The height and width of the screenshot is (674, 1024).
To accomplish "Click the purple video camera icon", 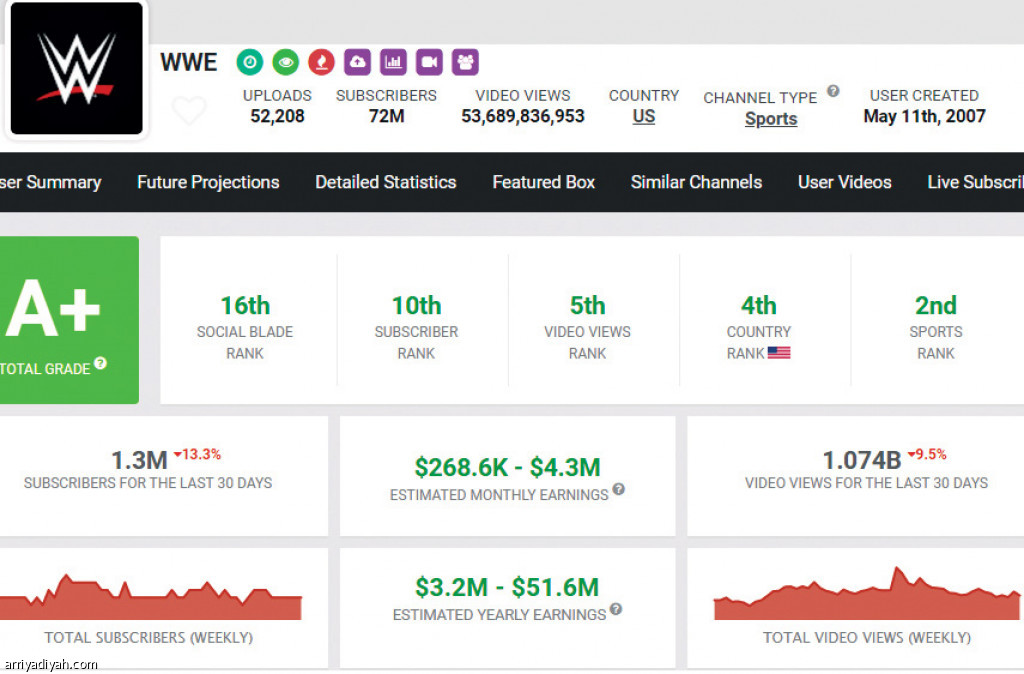I will point(429,63).
